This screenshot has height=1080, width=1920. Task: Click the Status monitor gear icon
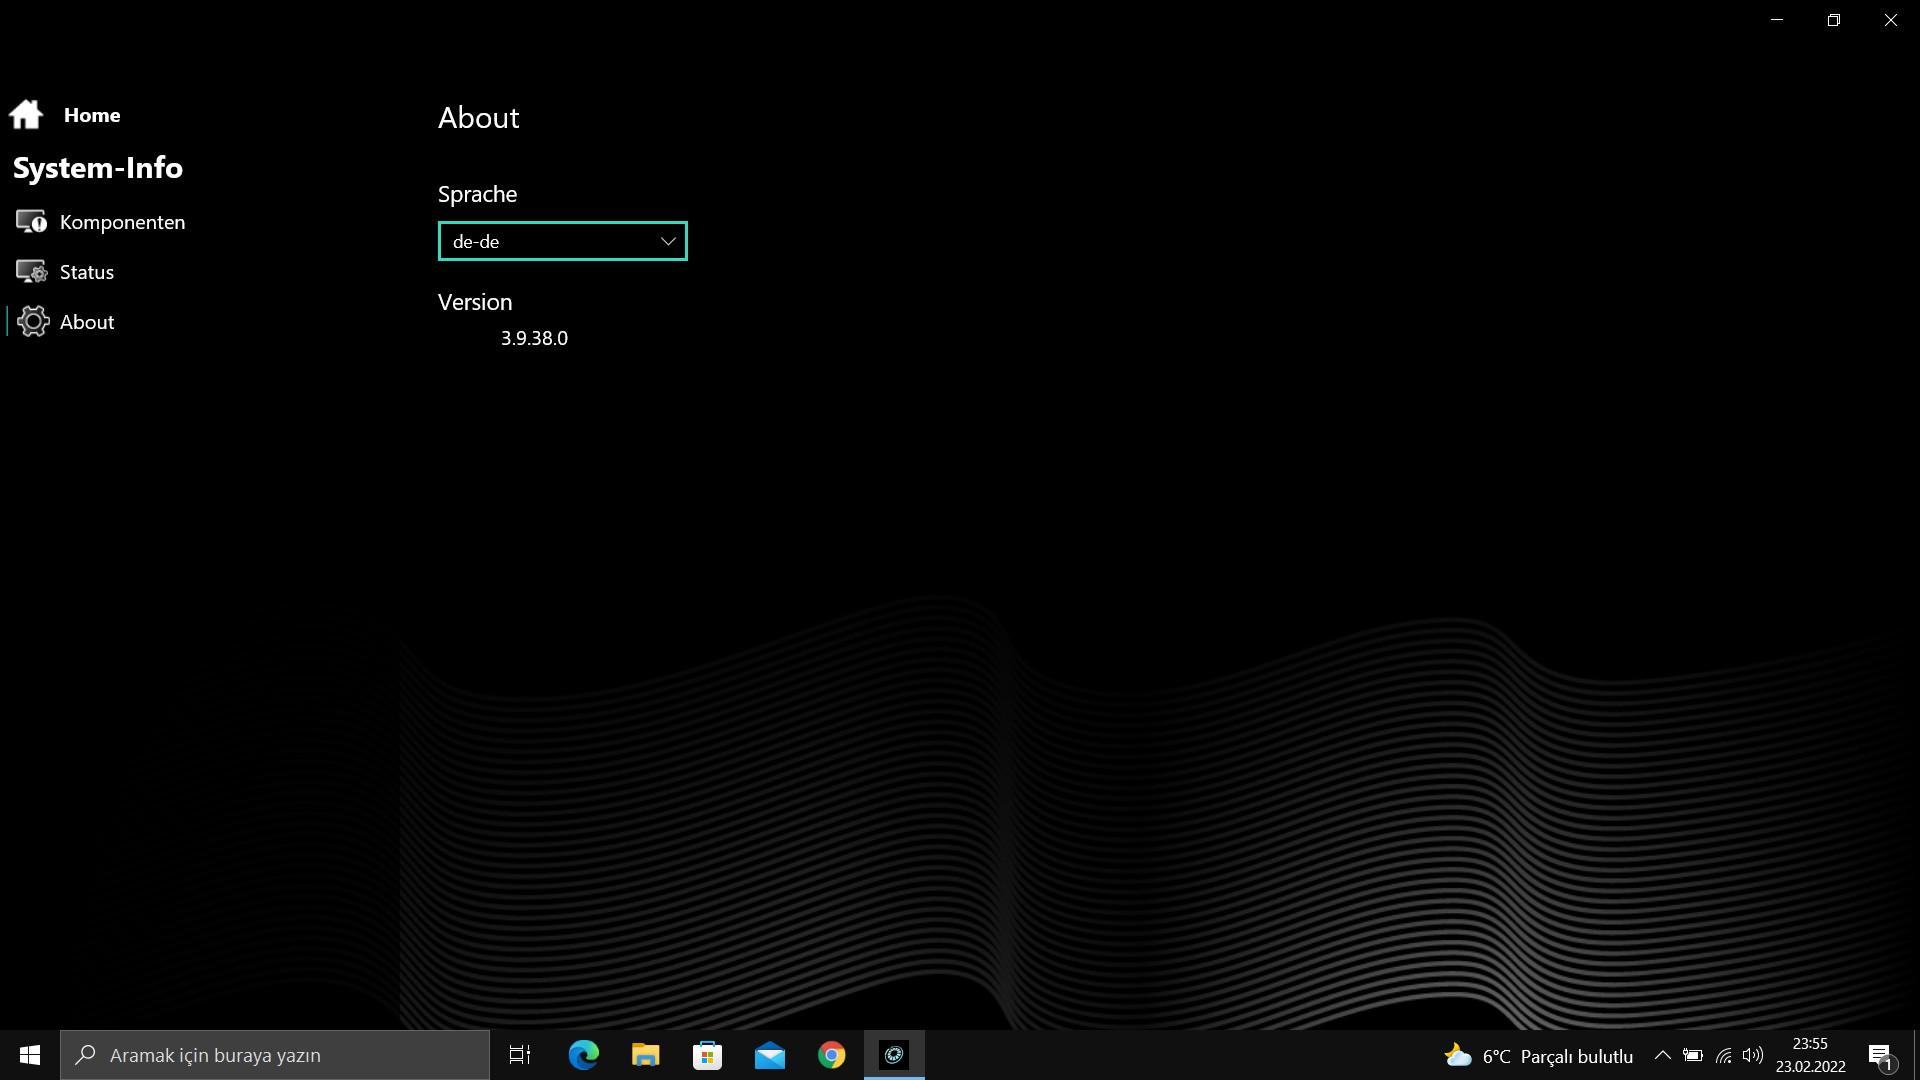[31, 271]
